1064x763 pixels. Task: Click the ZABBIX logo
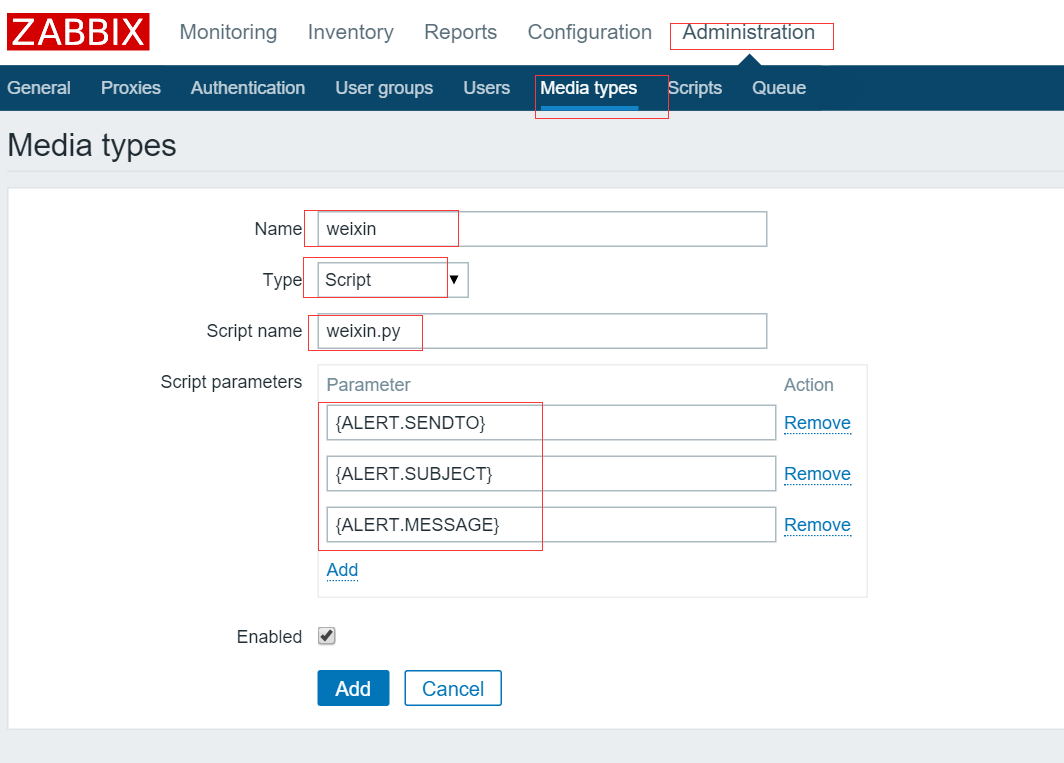tap(77, 31)
